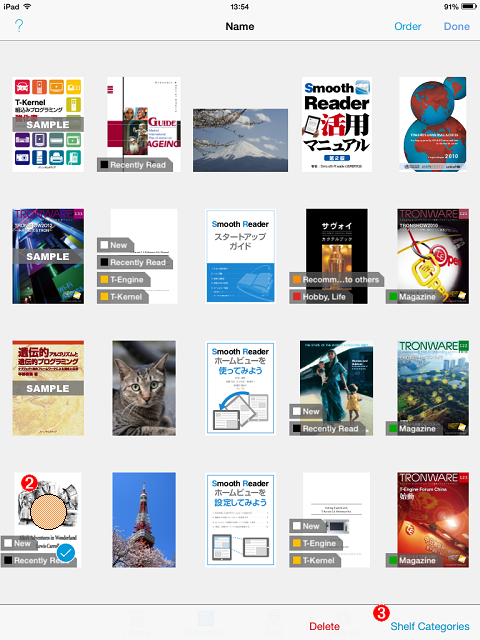Select the Guide Ageing book cover
The image size is (480, 640).
click(144, 124)
